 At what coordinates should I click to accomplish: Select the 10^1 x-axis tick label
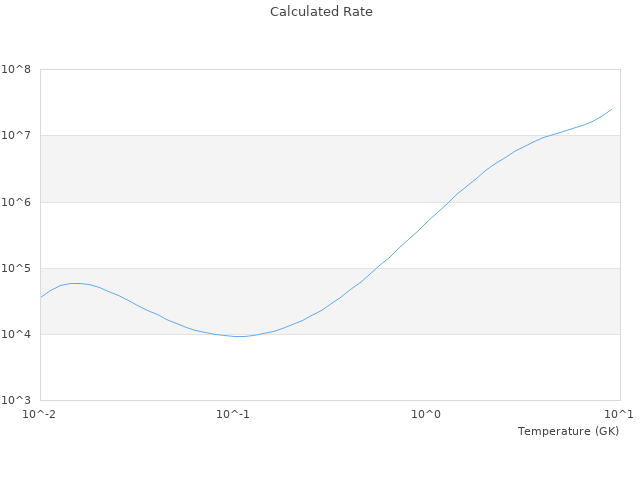(x=619, y=414)
